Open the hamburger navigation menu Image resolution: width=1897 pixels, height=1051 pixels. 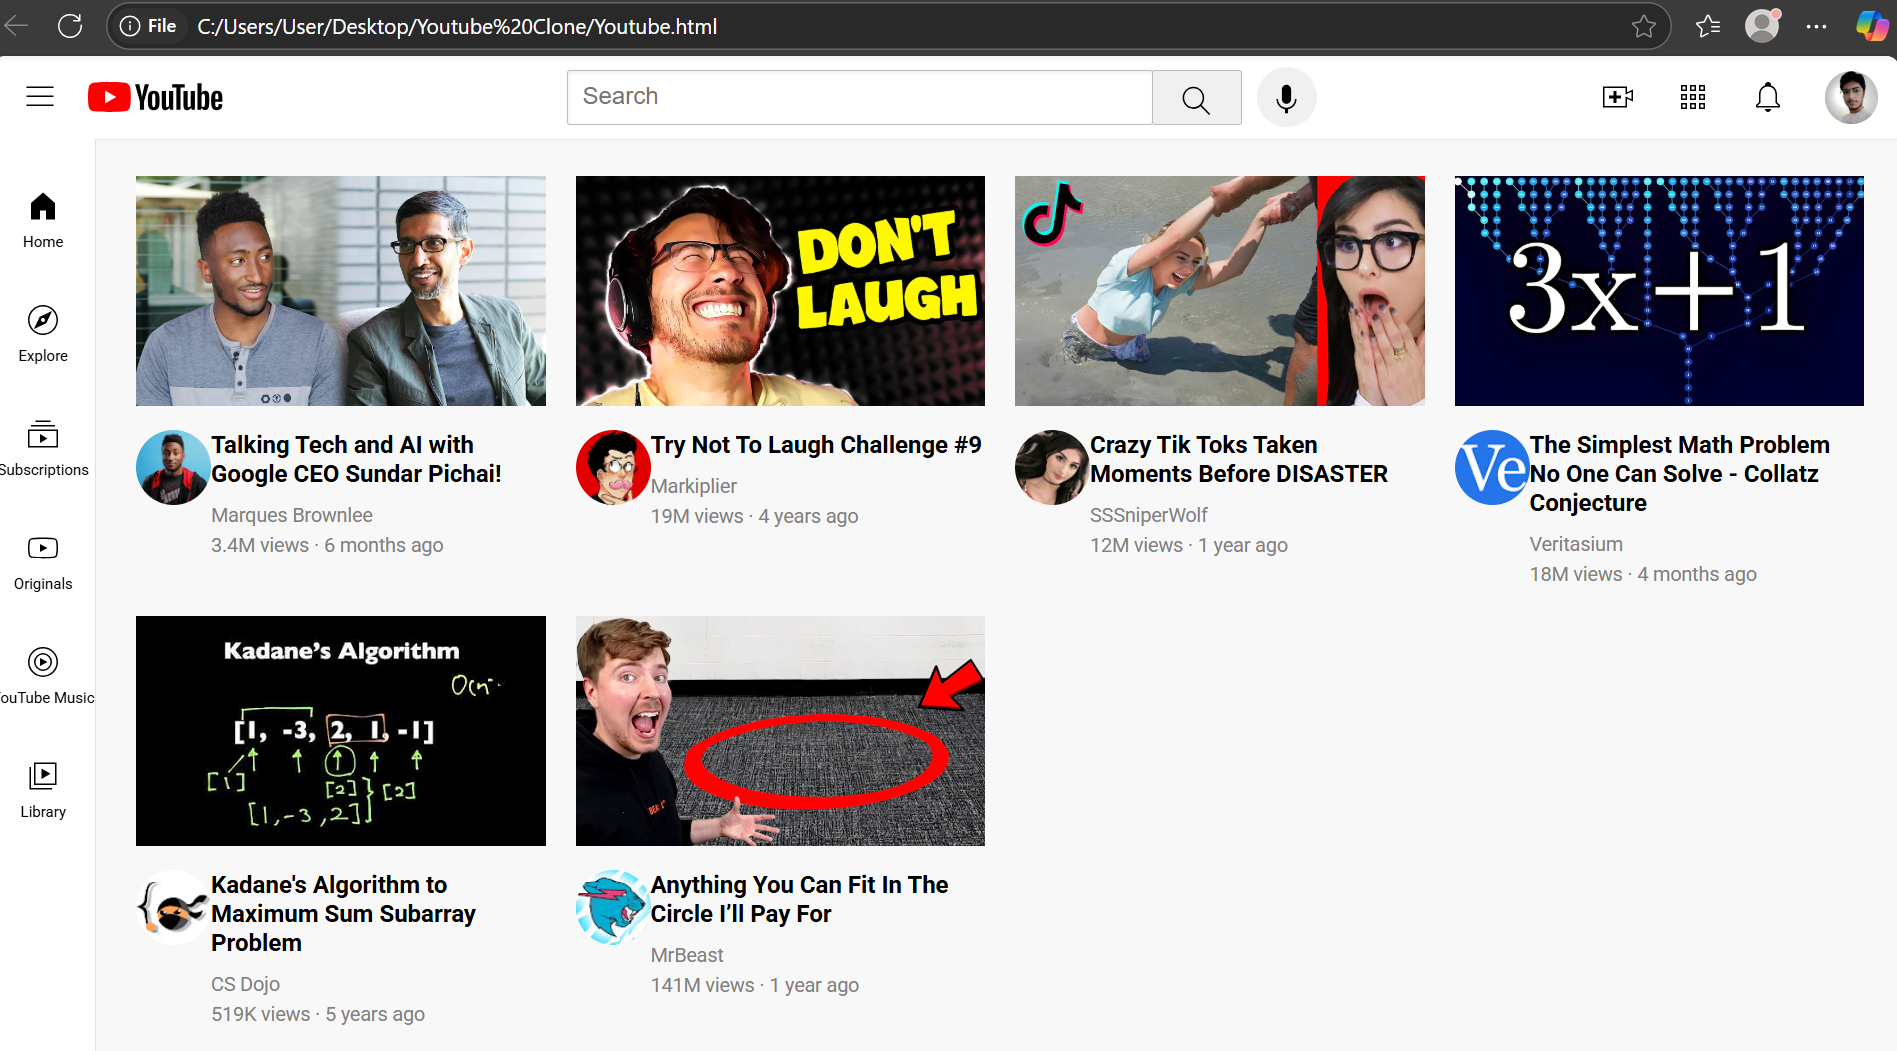pyautogui.click(x=40, y=96)
